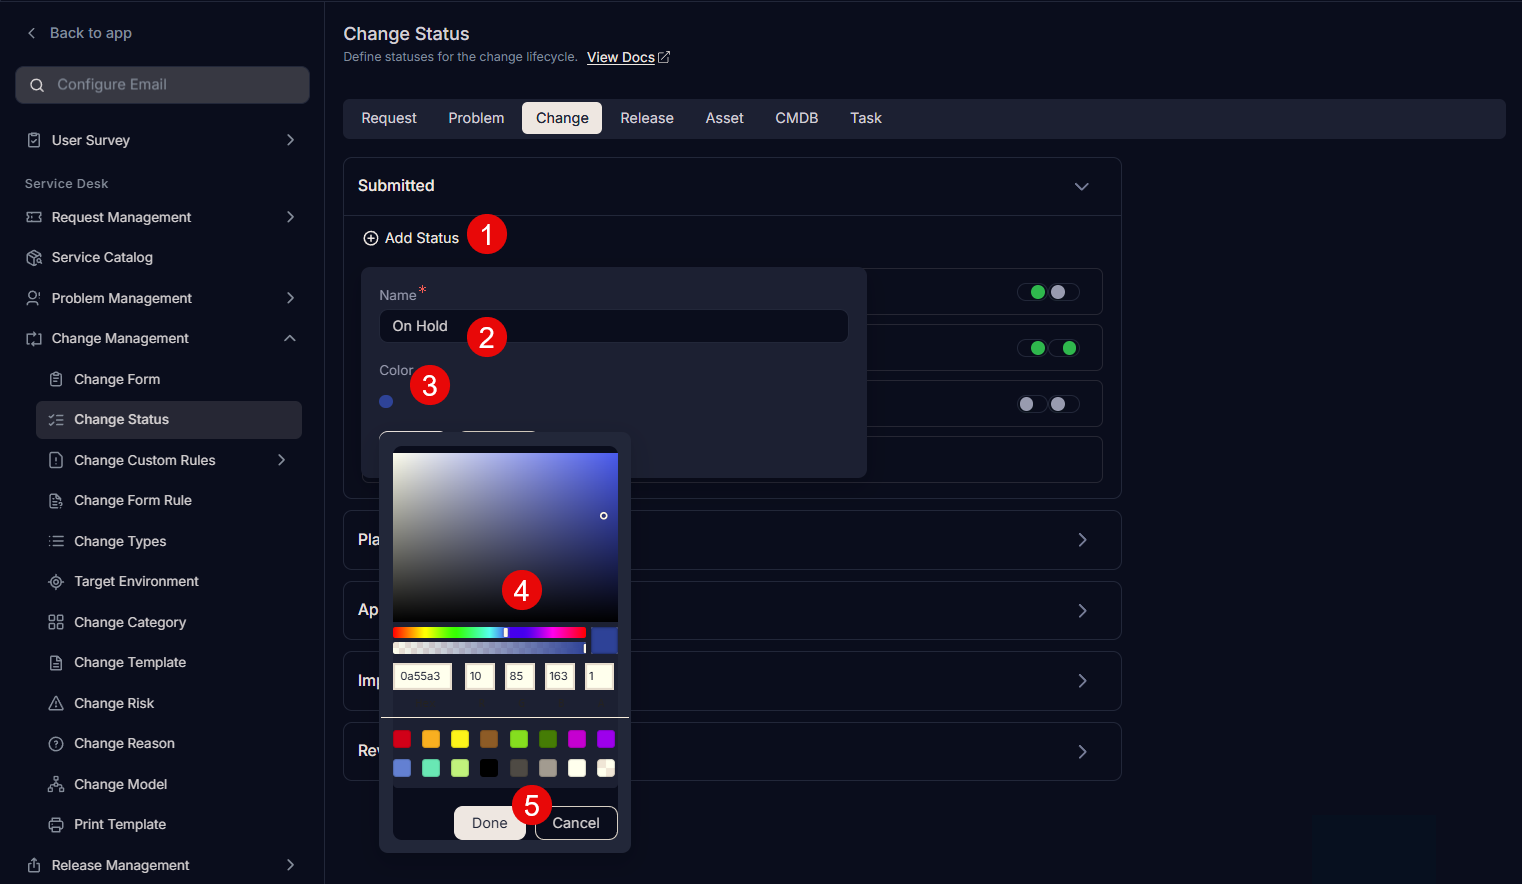Image resolution: width=1522 pixels, height=884 pixels.
Task: Expand the Change Custom Rules chevron
Action: pyautogui.click(x=282, y=460)
